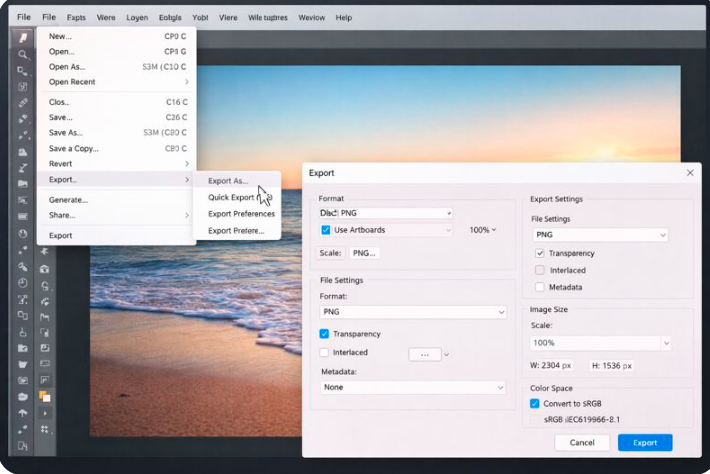Click the arrow beside the ellipsis button
The height and width of the screenshot is (474, 710).
(446, 354)
